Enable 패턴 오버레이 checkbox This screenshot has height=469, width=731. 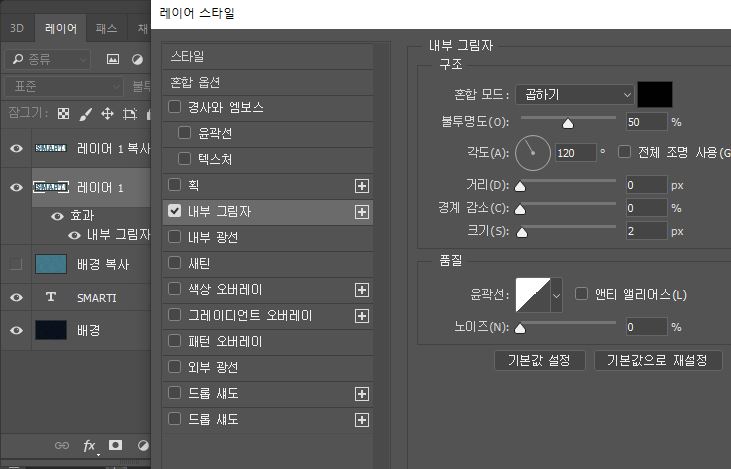(174, 341)
